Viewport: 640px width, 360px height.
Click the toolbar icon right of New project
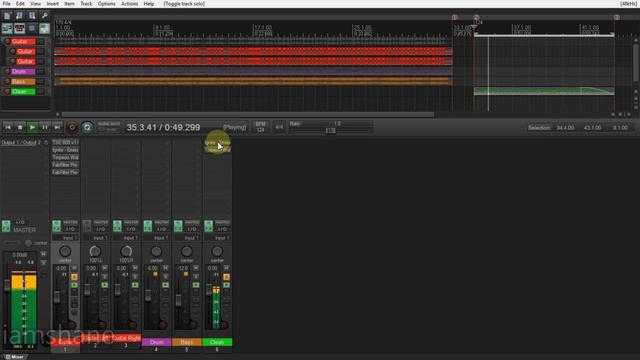[x=20, y=16]
